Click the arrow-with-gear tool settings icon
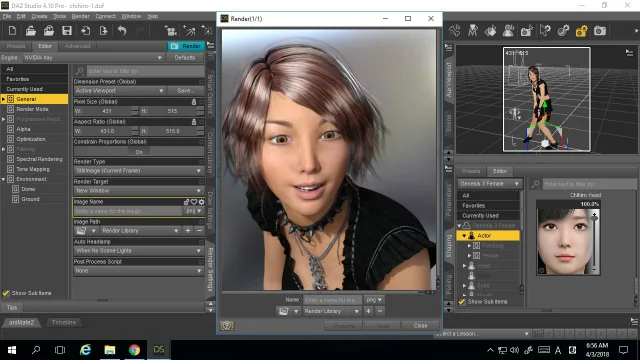This screenshot has height=360, width=640. point(545,31)
